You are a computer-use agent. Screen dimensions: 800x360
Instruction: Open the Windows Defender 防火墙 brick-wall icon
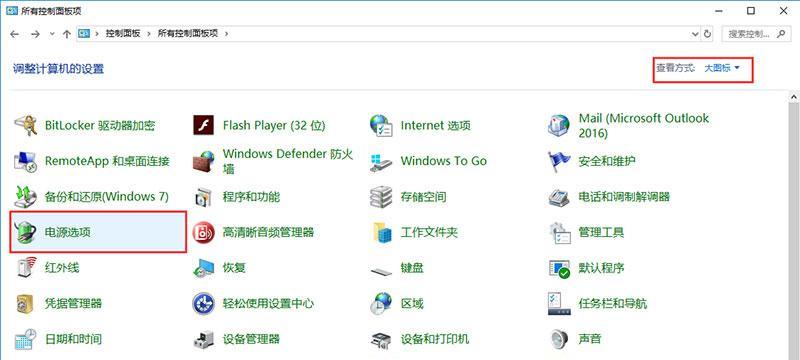point(204,161)
